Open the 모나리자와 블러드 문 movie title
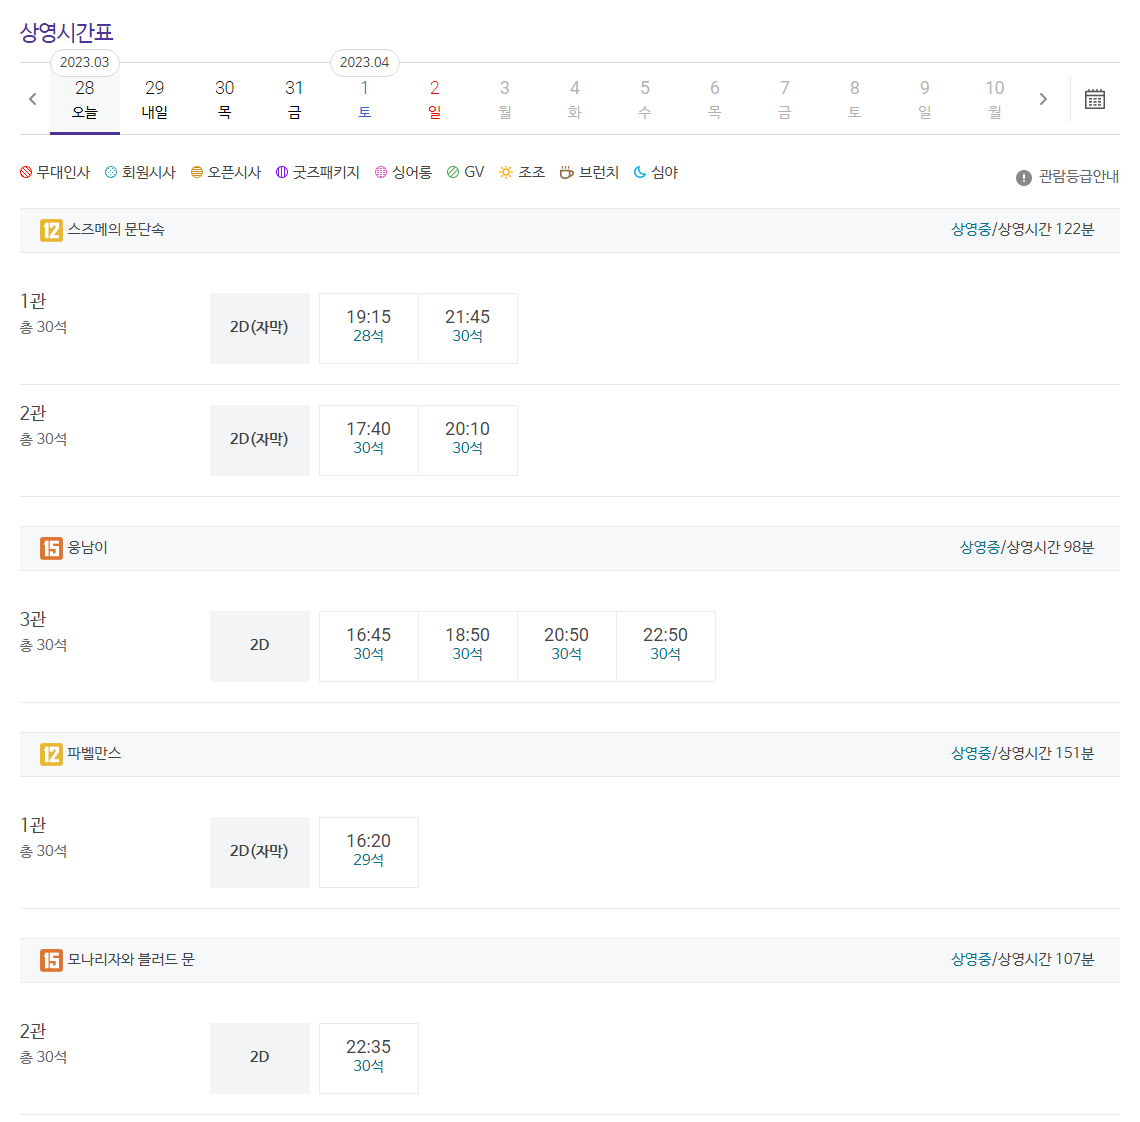 (132, 959)
